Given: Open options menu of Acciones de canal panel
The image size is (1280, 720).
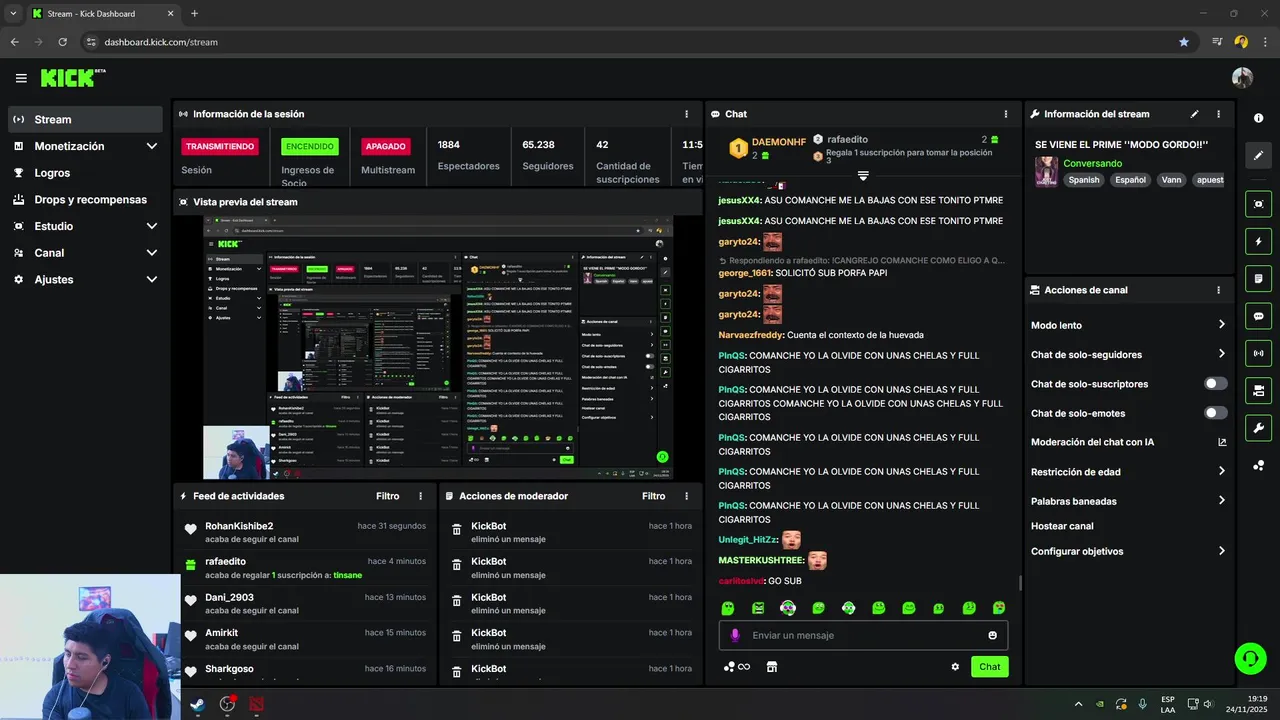Looking at the screenshot, I should (x=1218, y=290).
